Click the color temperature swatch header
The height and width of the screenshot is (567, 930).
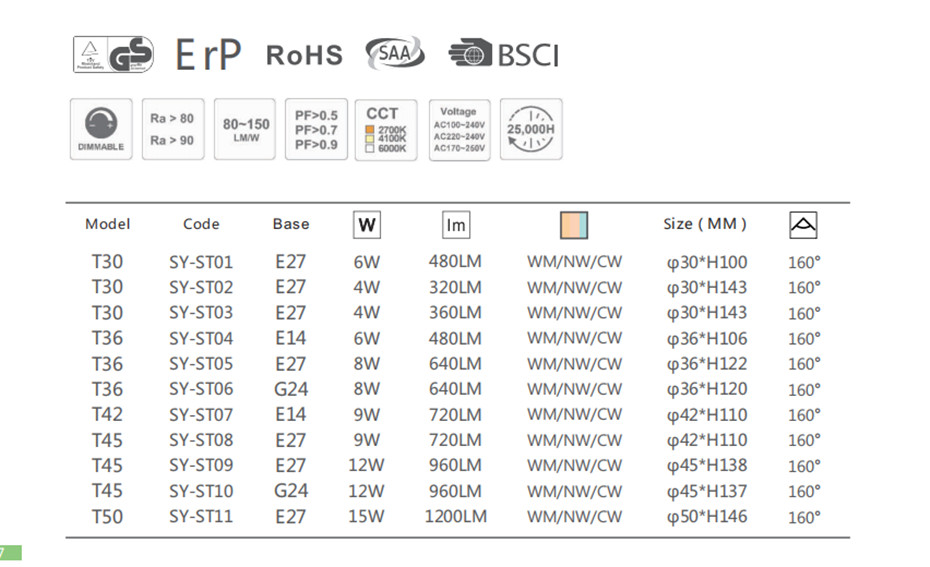pyautogui.click(x=574, y=225)
